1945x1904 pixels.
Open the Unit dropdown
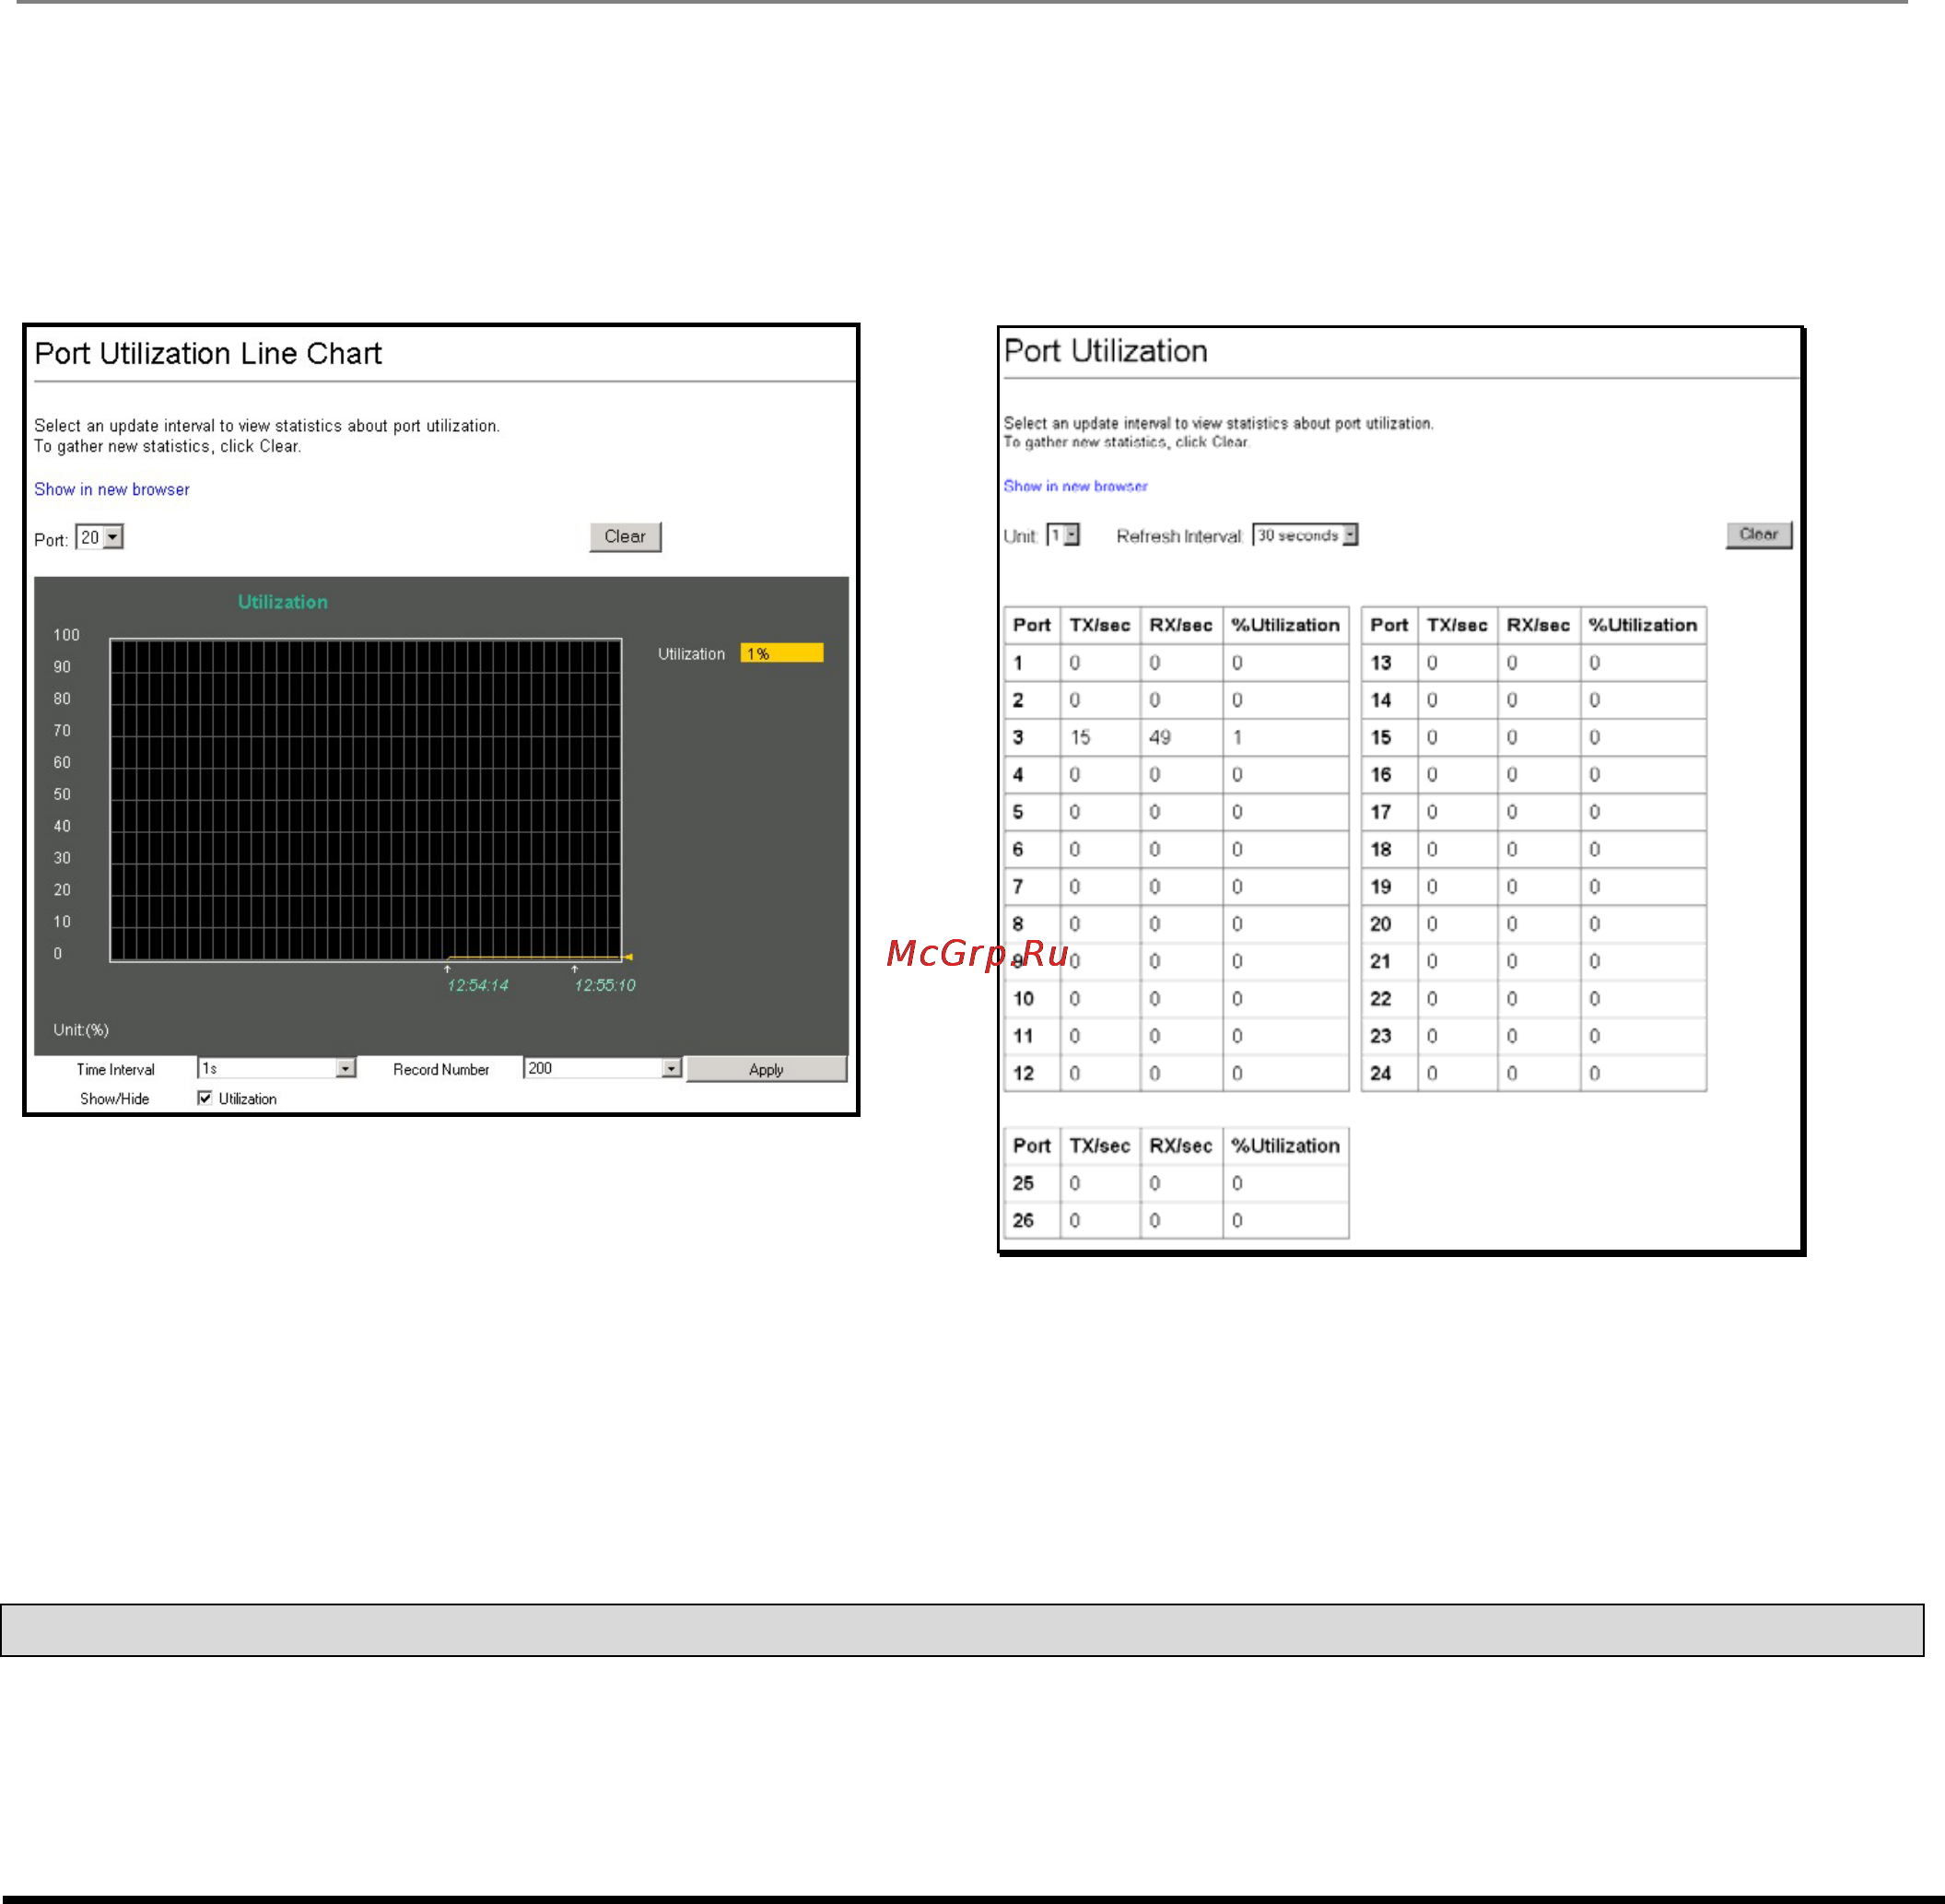[x=1063, y=535]
